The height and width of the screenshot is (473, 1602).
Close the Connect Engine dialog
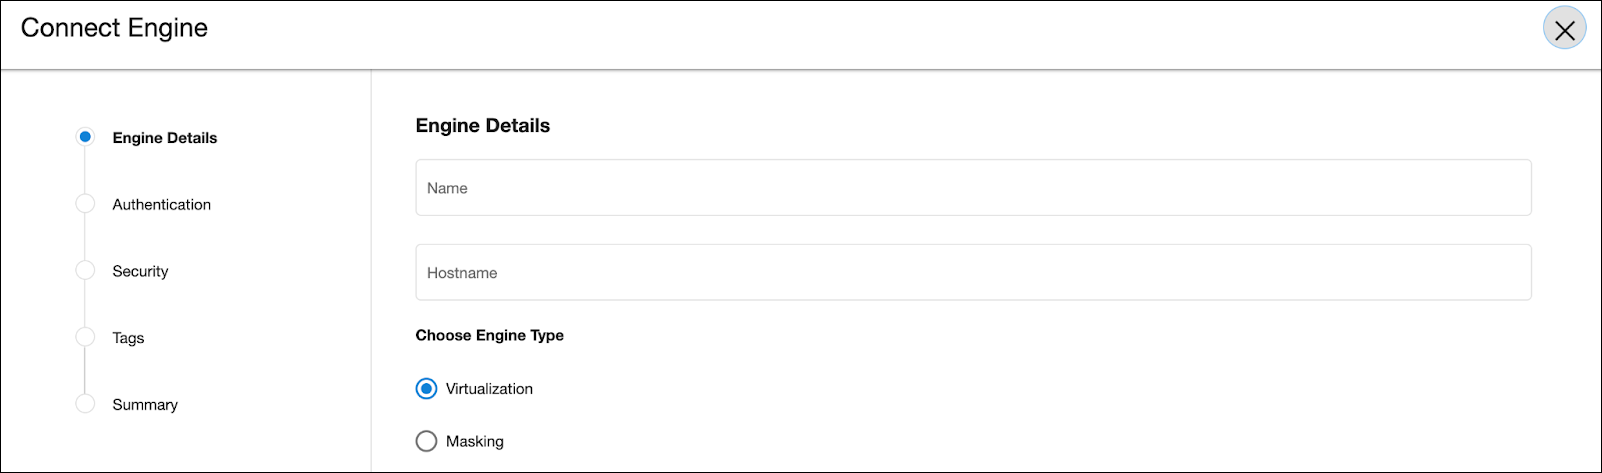click(x=1564, y=29)
